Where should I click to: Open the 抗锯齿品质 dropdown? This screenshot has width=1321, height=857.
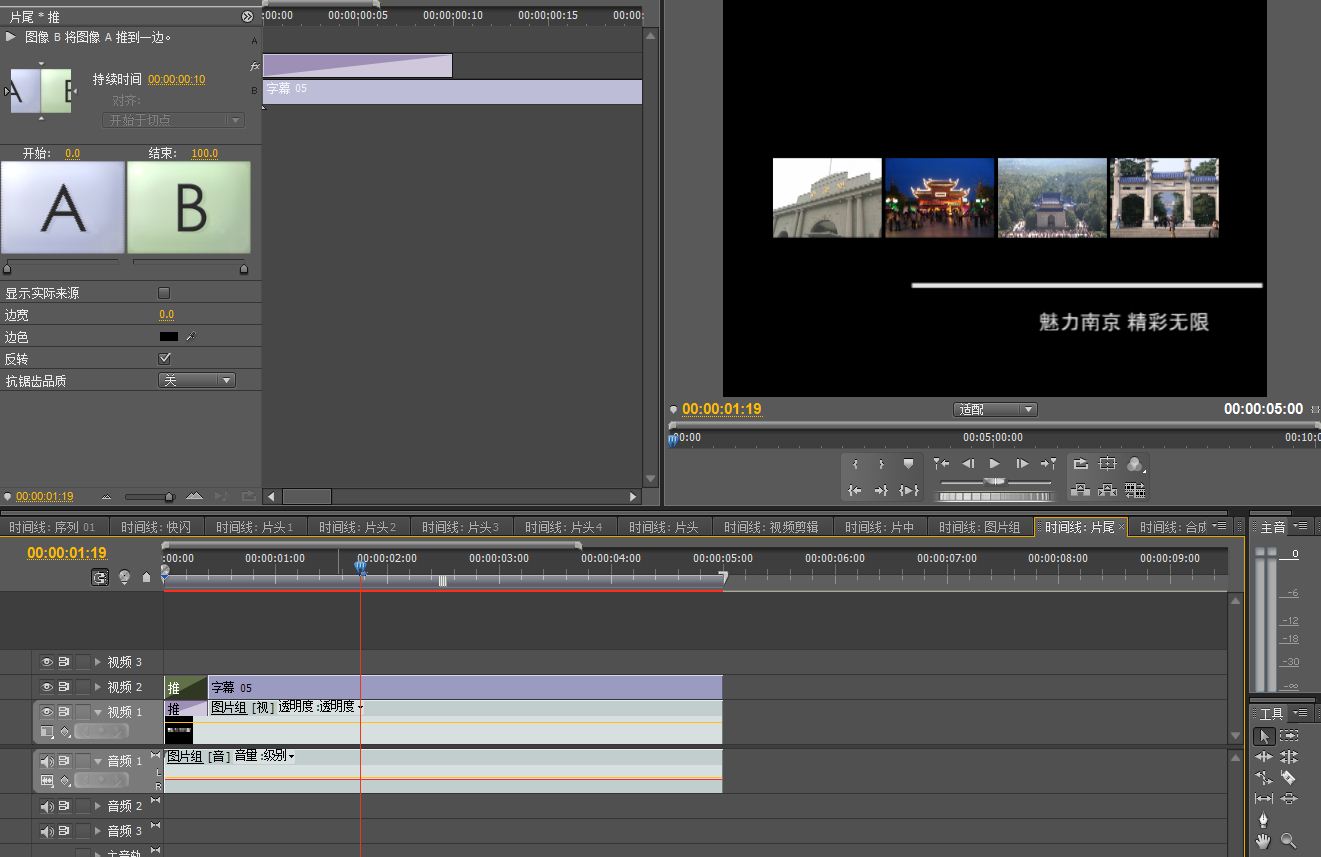(x=197, y=380)
